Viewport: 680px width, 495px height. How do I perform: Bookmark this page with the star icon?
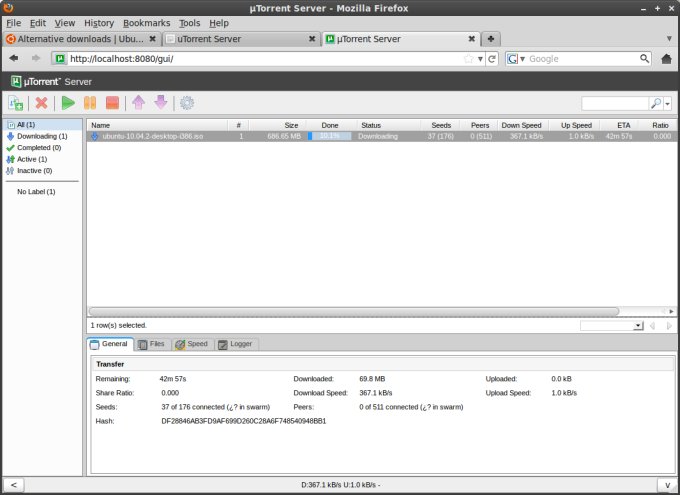point(468,59)
